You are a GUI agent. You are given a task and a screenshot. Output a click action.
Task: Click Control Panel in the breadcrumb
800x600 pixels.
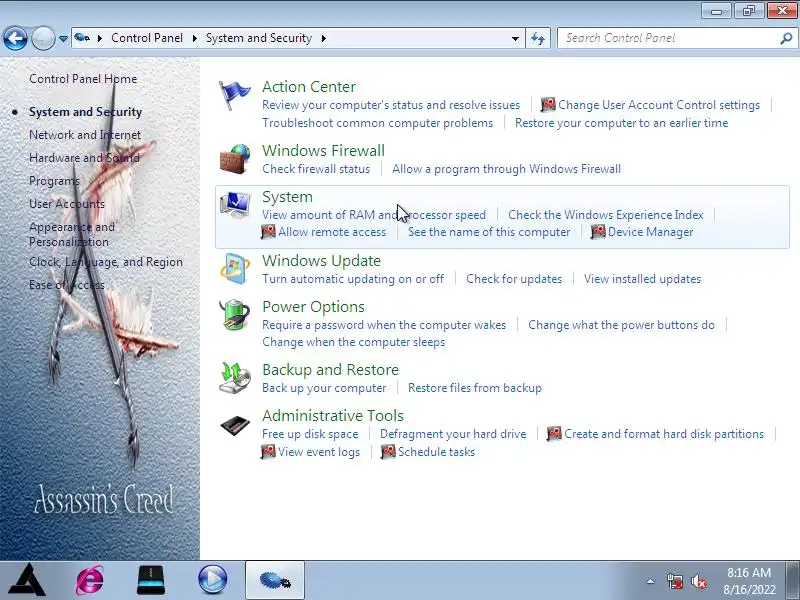point(147,38)
